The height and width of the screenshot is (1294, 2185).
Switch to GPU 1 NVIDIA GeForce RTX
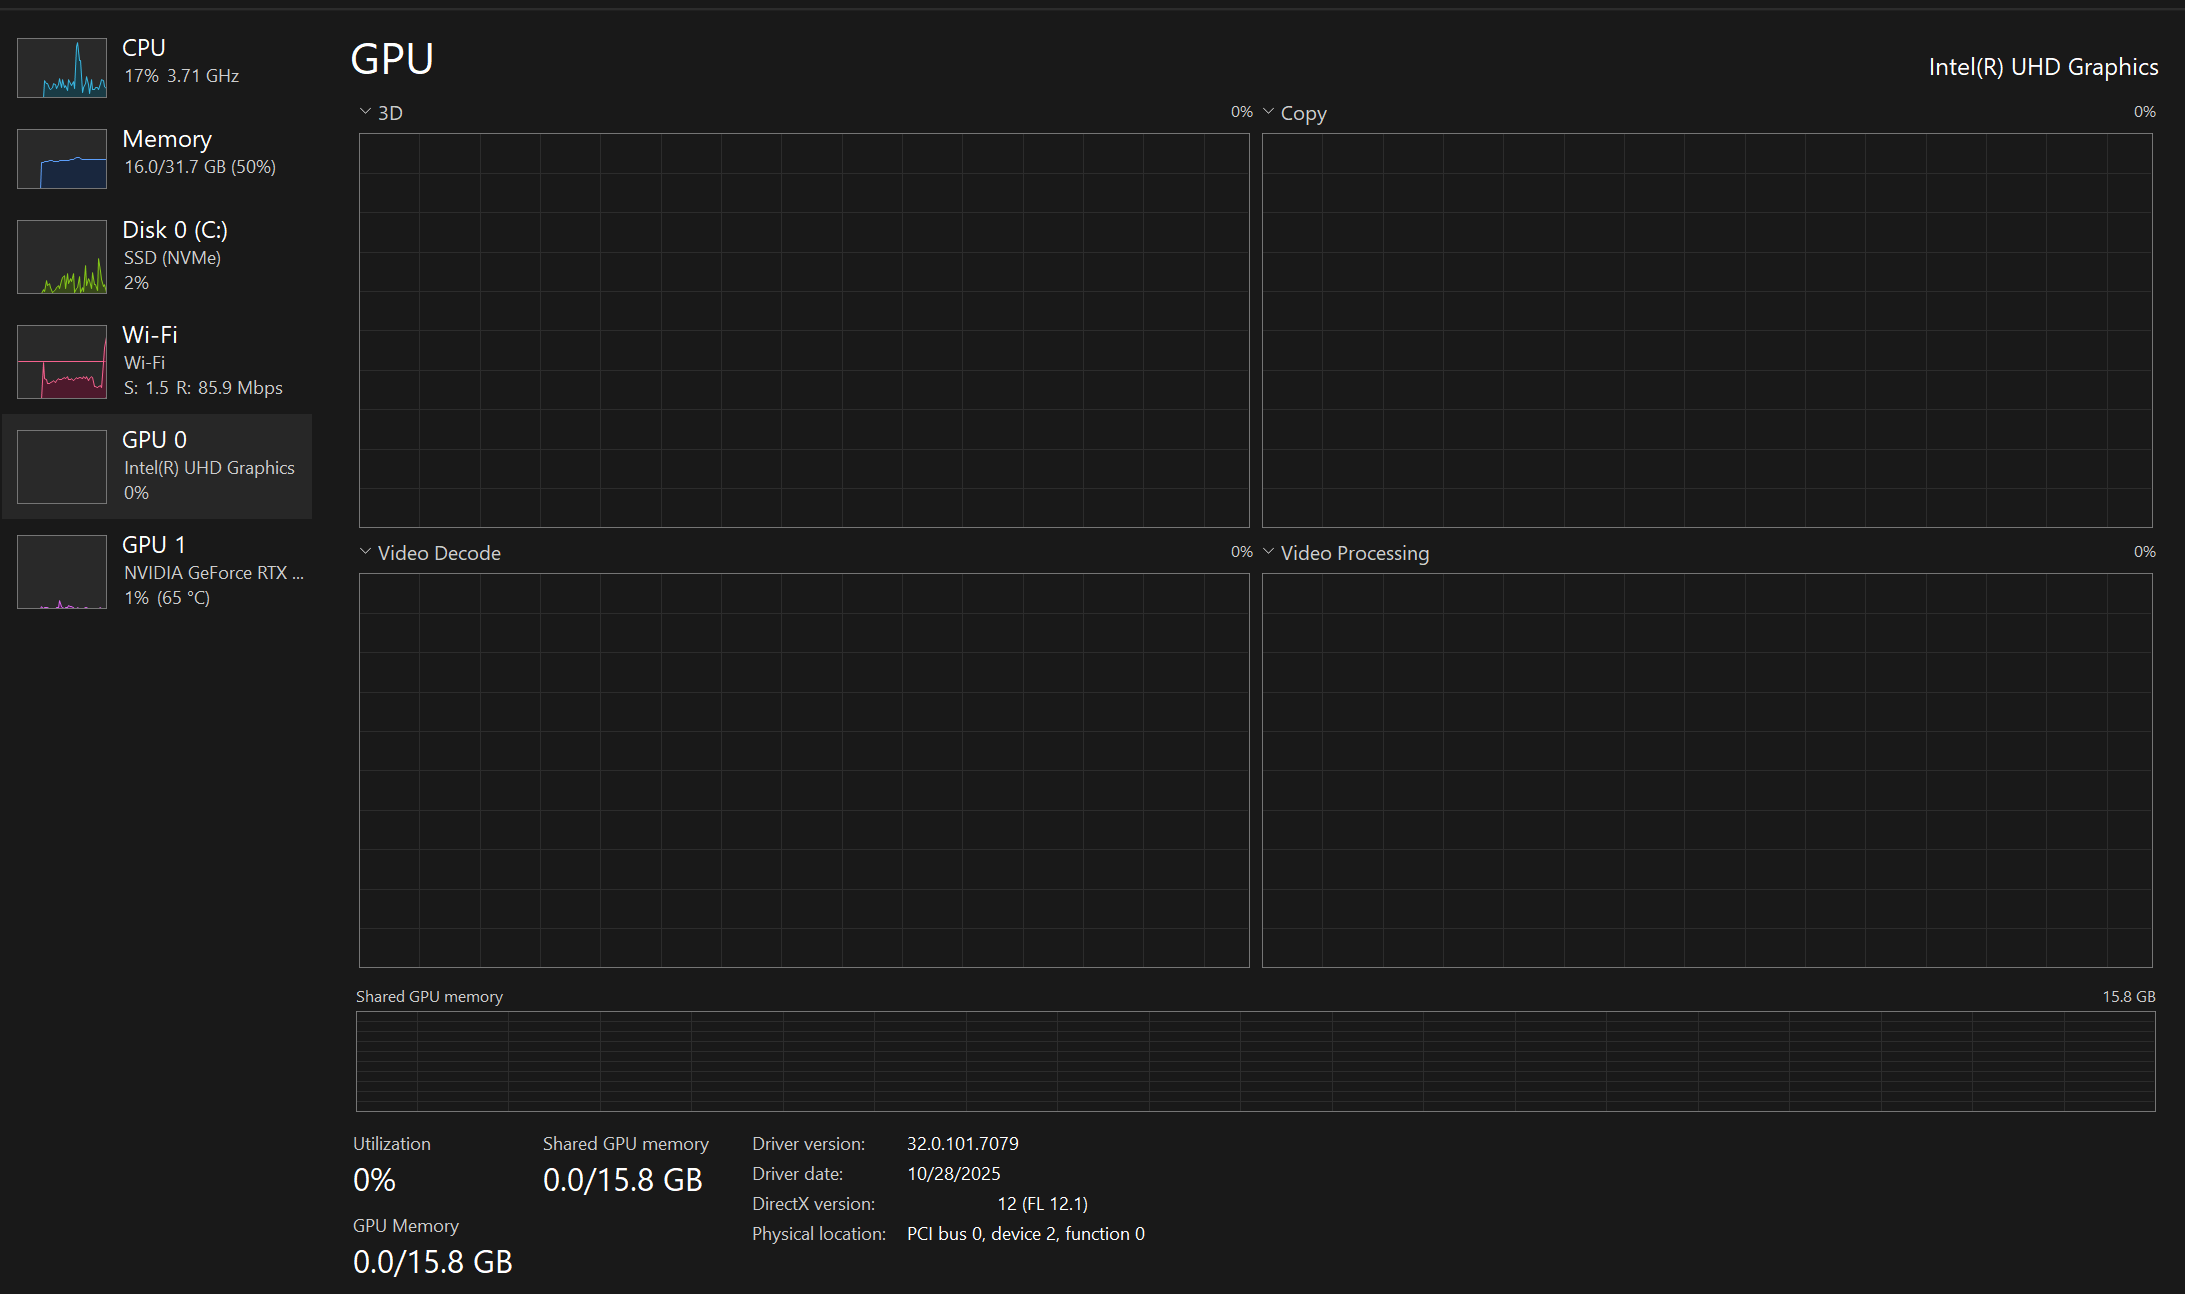212,572
